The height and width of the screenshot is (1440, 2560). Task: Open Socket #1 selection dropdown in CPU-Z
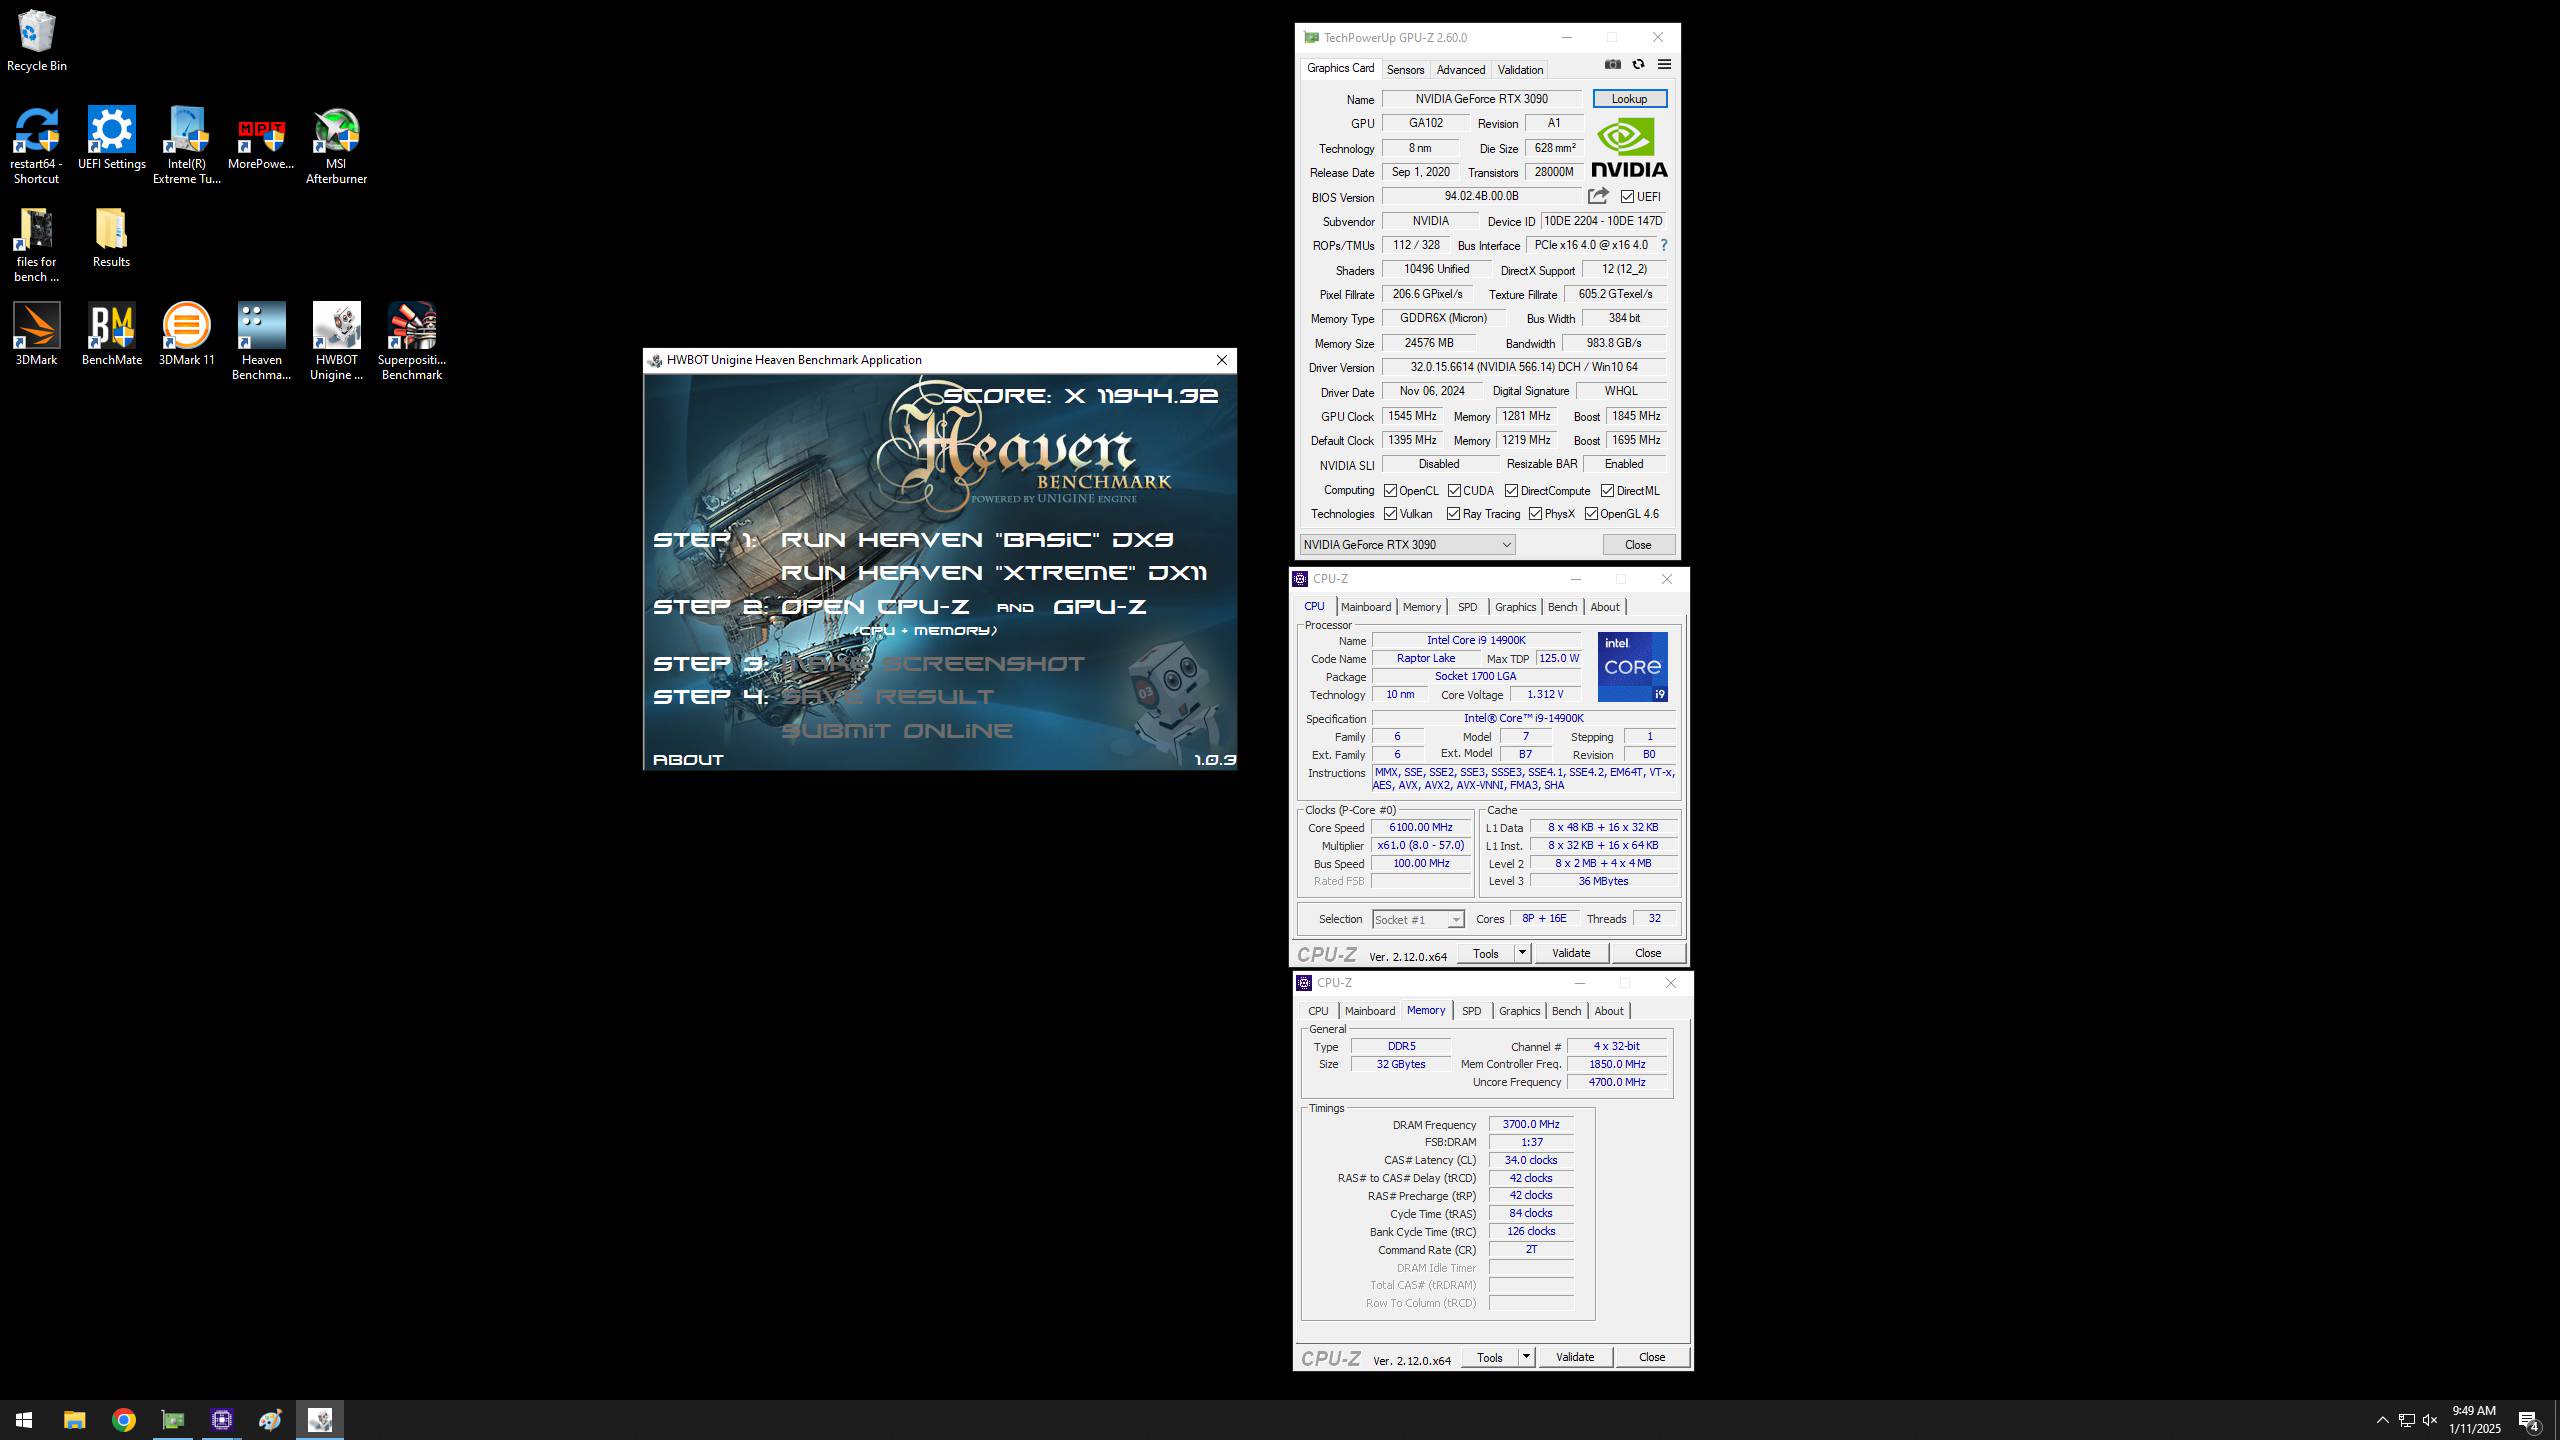pos(1418,920)
